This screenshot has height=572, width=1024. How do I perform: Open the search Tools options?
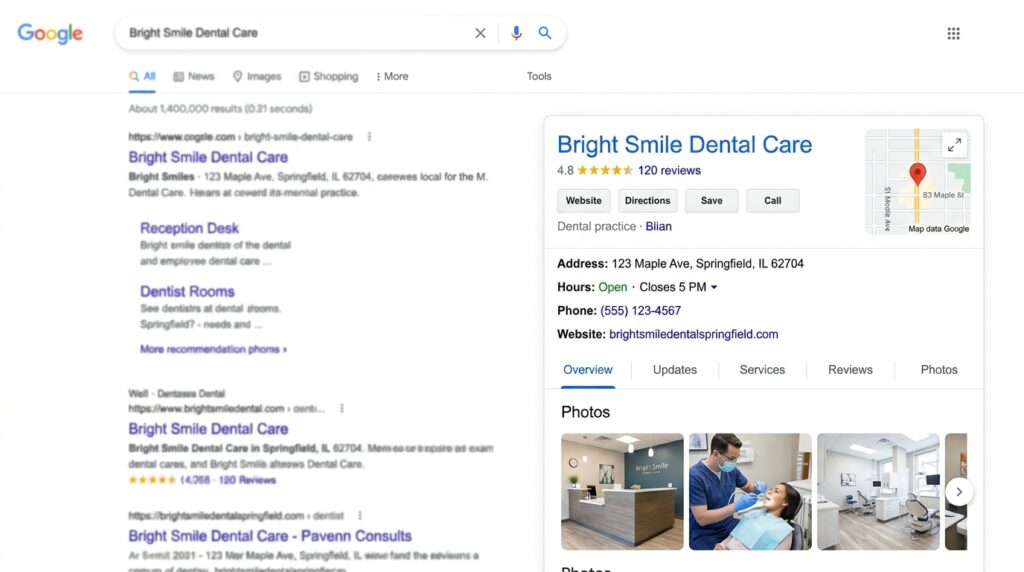539,76
